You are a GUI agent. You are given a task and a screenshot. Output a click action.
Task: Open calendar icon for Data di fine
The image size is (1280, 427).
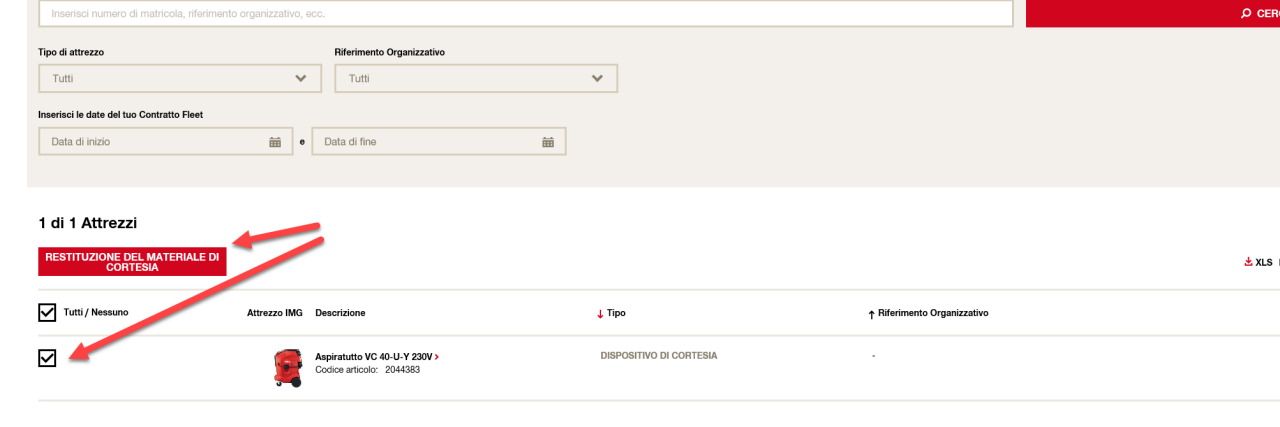click(548, 142)
